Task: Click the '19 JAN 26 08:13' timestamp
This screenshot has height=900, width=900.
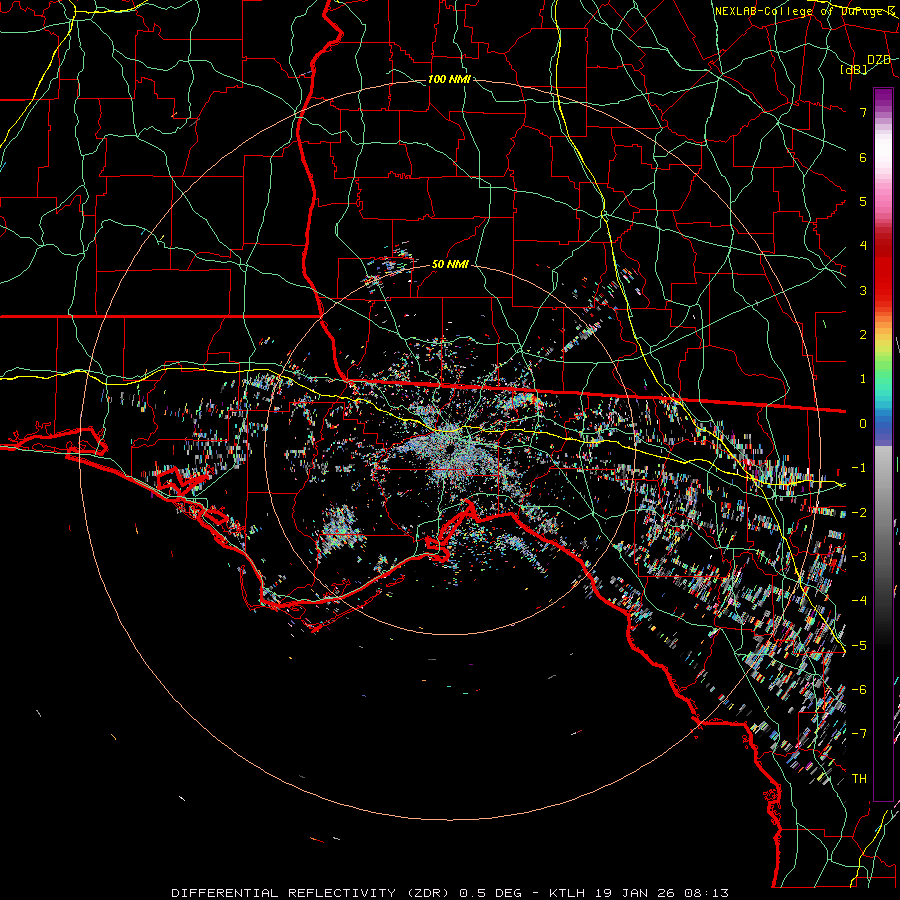Action: click(x=661, y=893)
